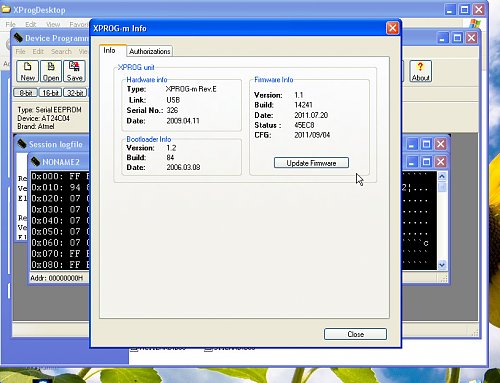Click hex row address 0x070
Screen dimensions: 500x383
click(x=47, y=254)
